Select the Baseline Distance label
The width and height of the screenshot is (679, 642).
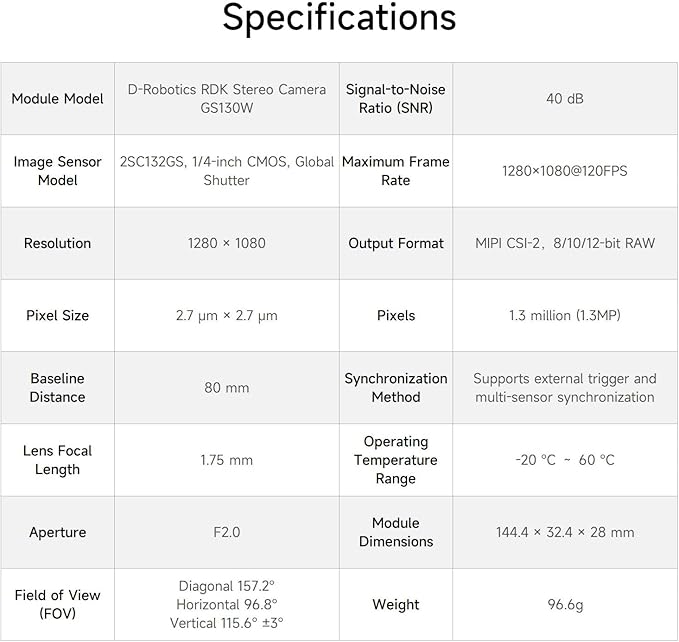(58, 387)
